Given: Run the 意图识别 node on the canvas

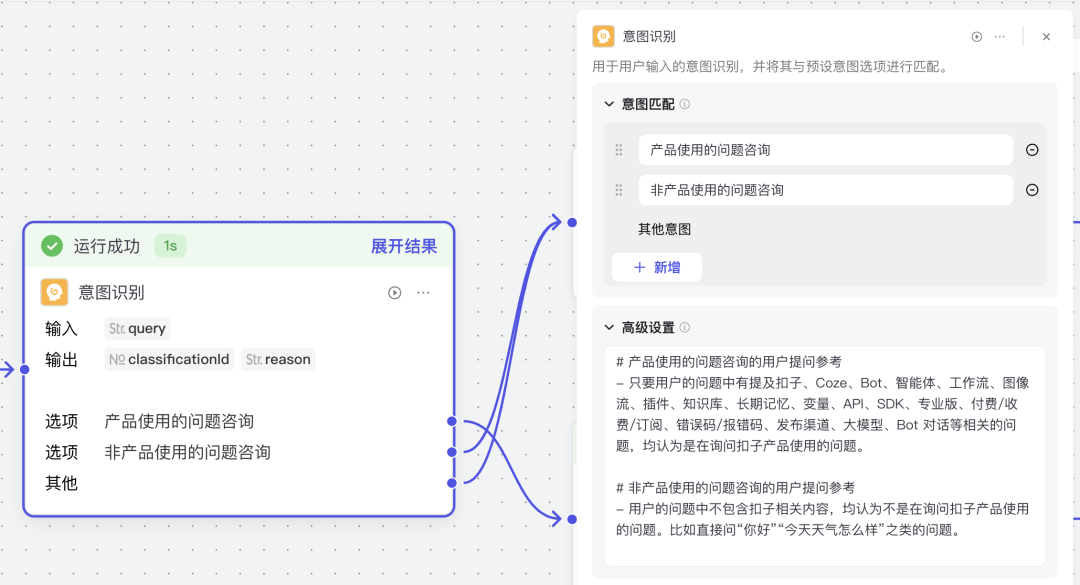Looking at the screenshot, I should (x=394, y=293).
